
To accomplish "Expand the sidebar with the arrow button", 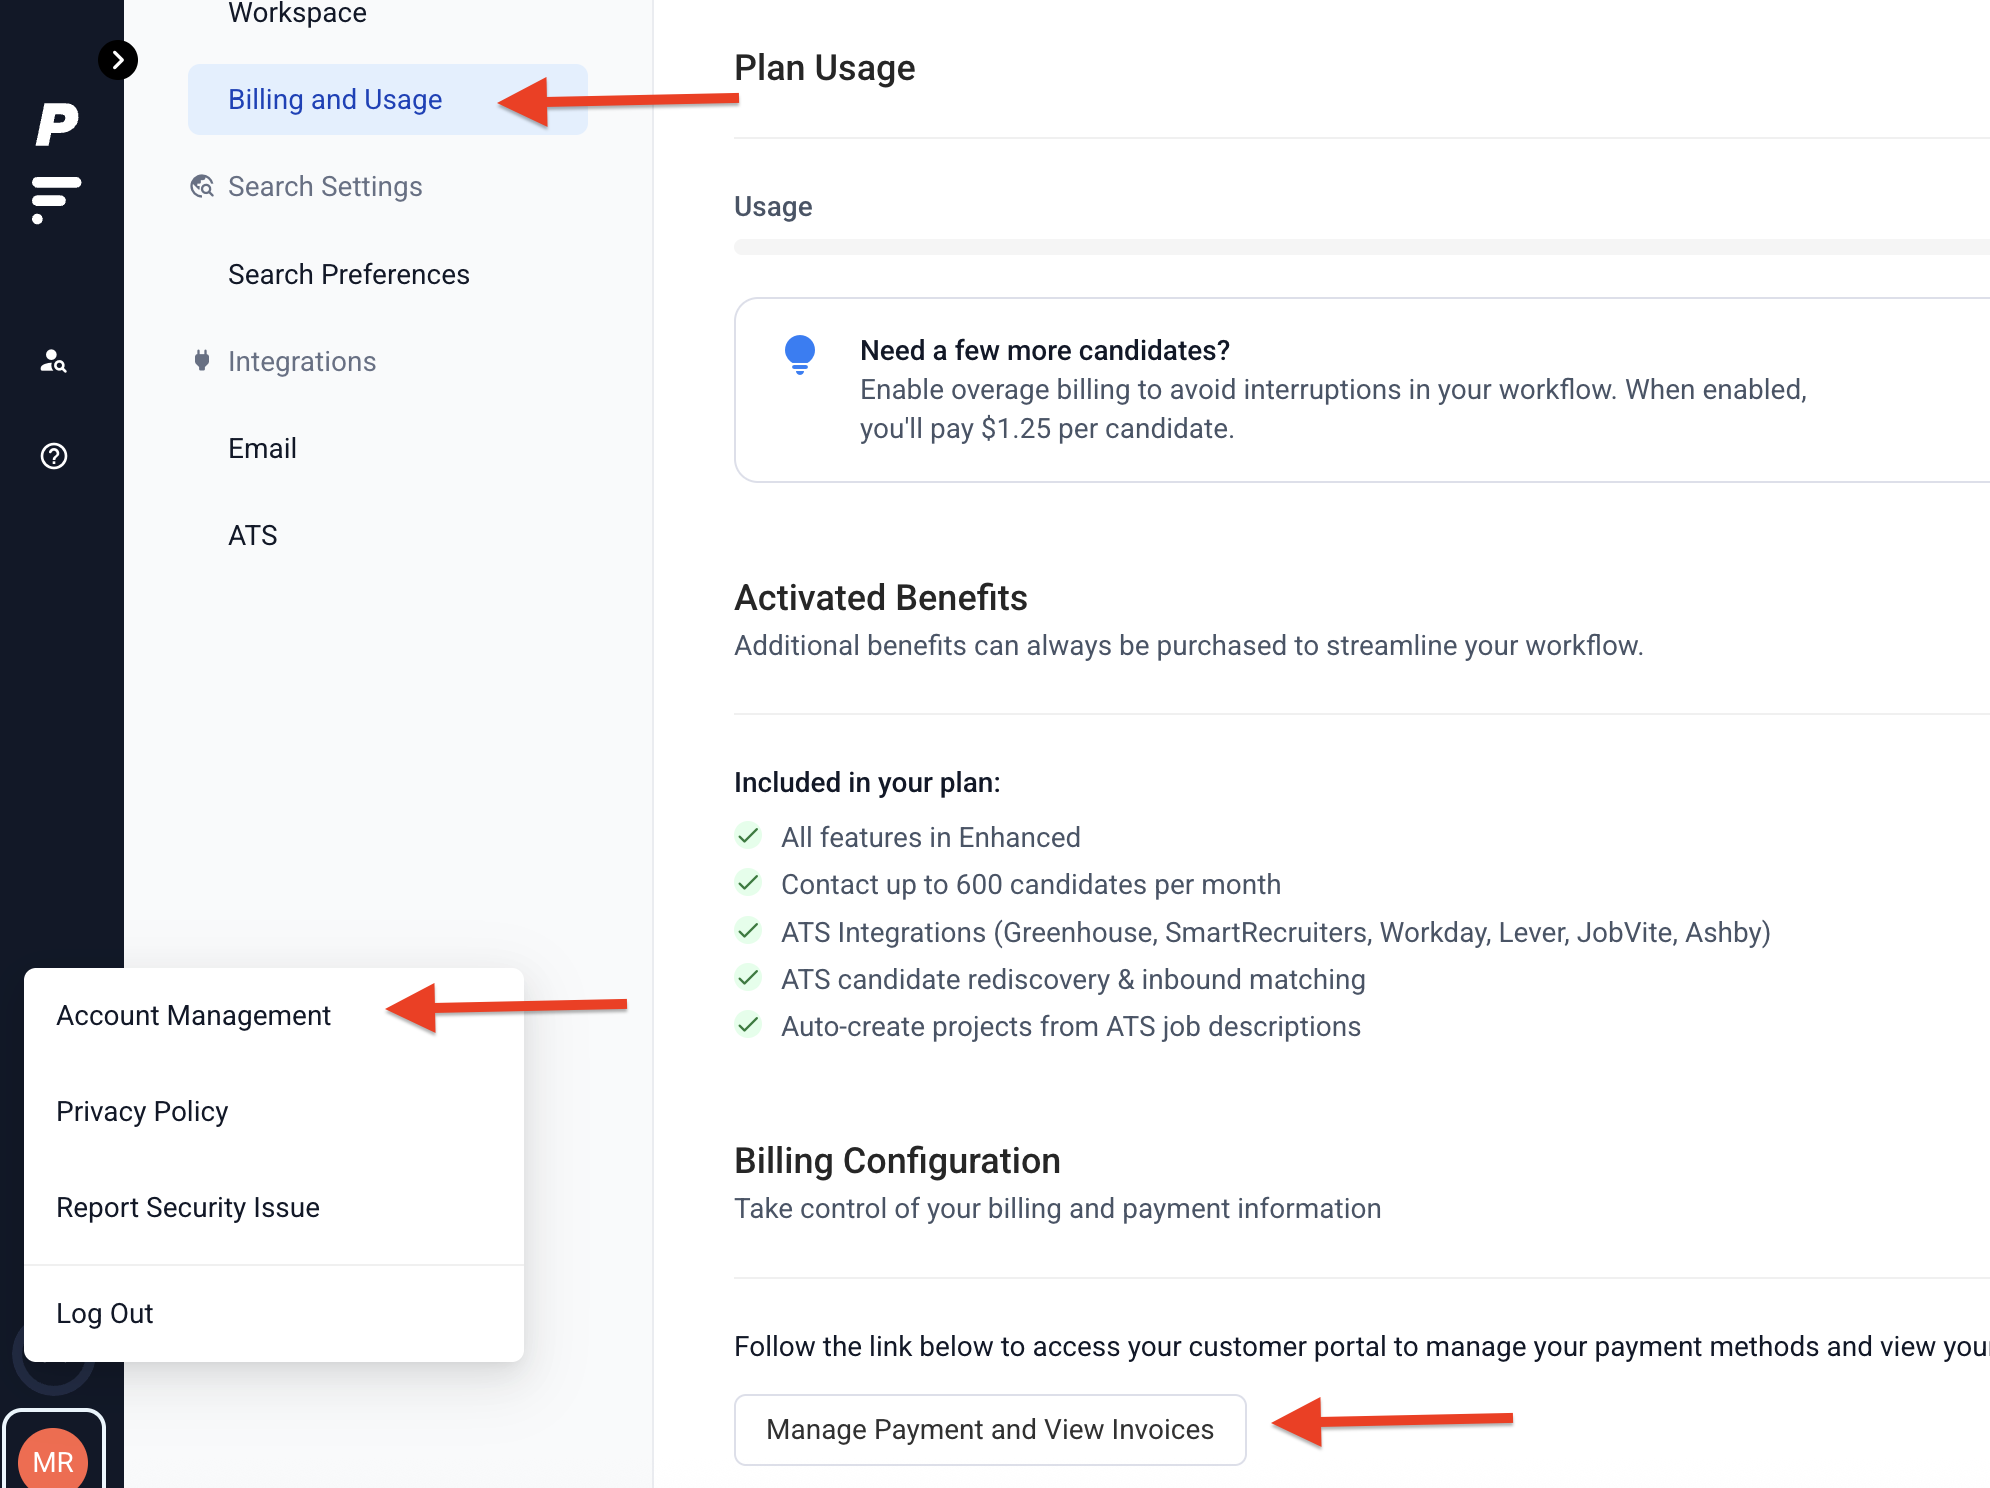I will (x=118, y=60).
